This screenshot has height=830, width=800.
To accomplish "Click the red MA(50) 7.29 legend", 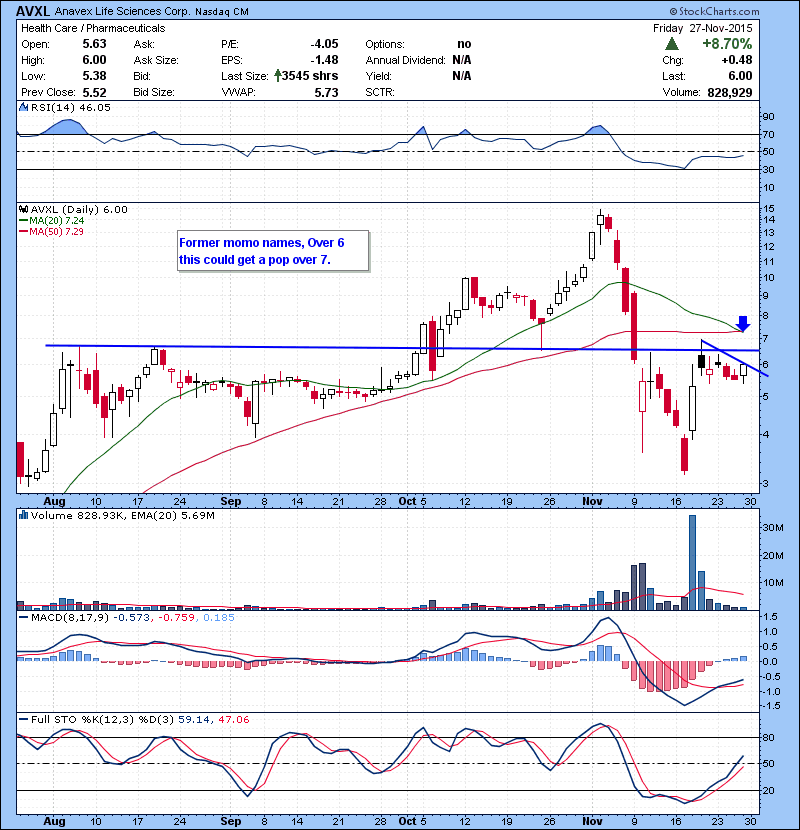I will tap(57, 232).
